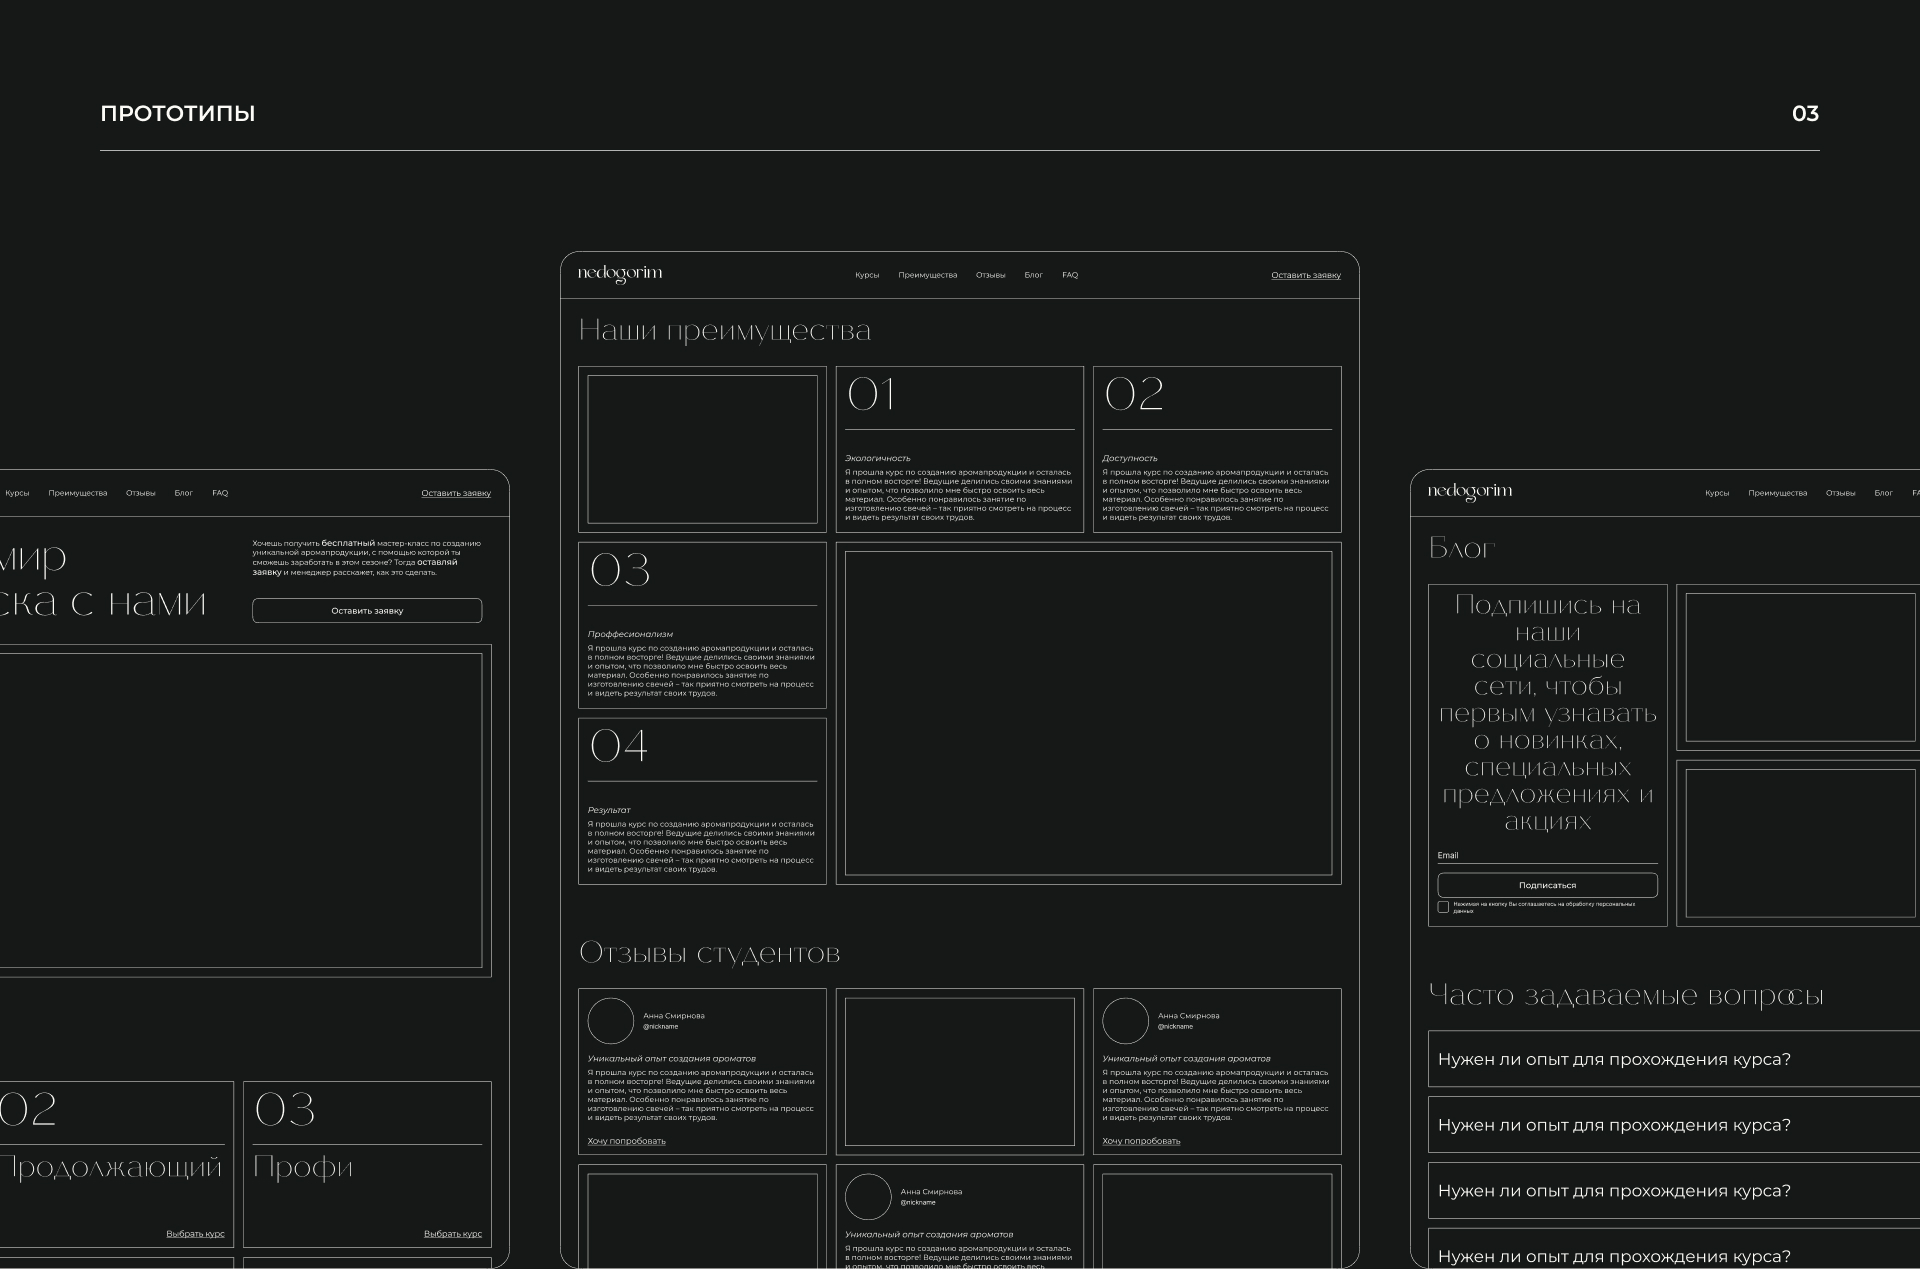Open FAQ in center prototype navigation

tap(1070, 275)
